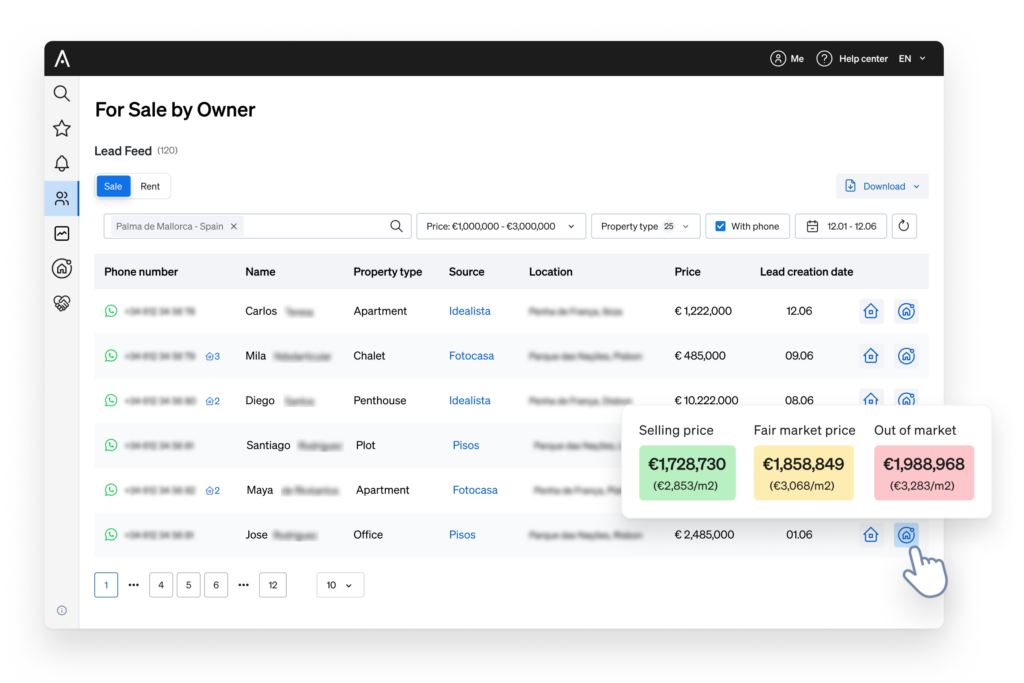Click the red Out of market box
Image resolution: width=1024 pixels, height=683 pixels.
(x=923, y=473)
